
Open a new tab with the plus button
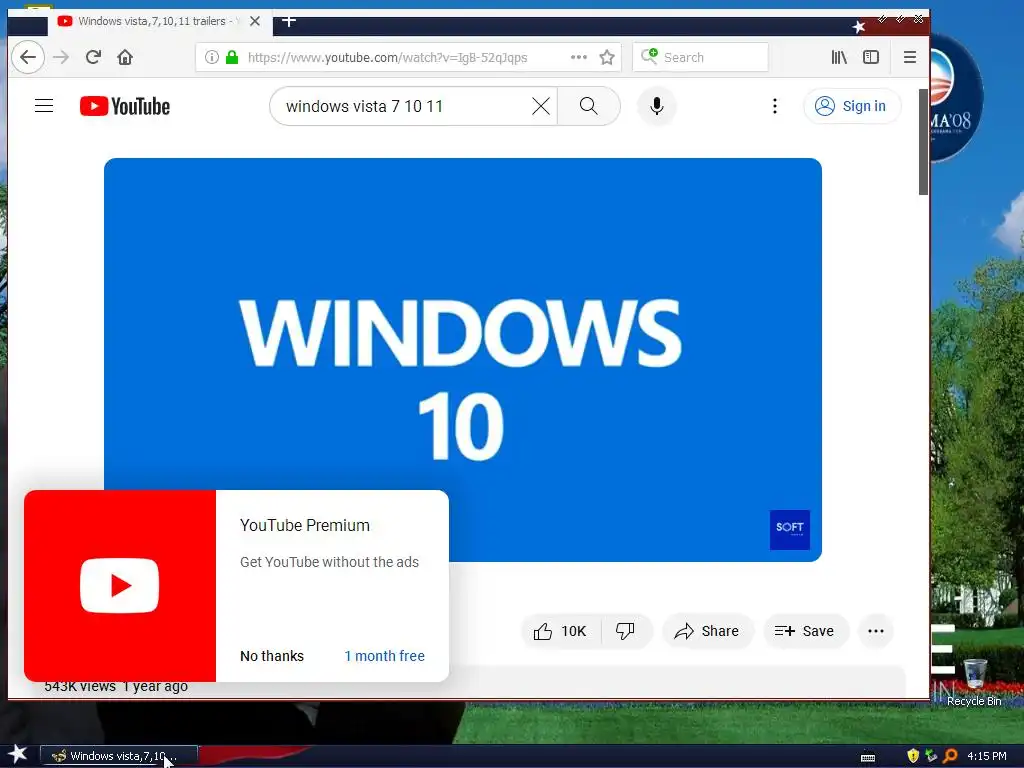[x=289, y=21]
